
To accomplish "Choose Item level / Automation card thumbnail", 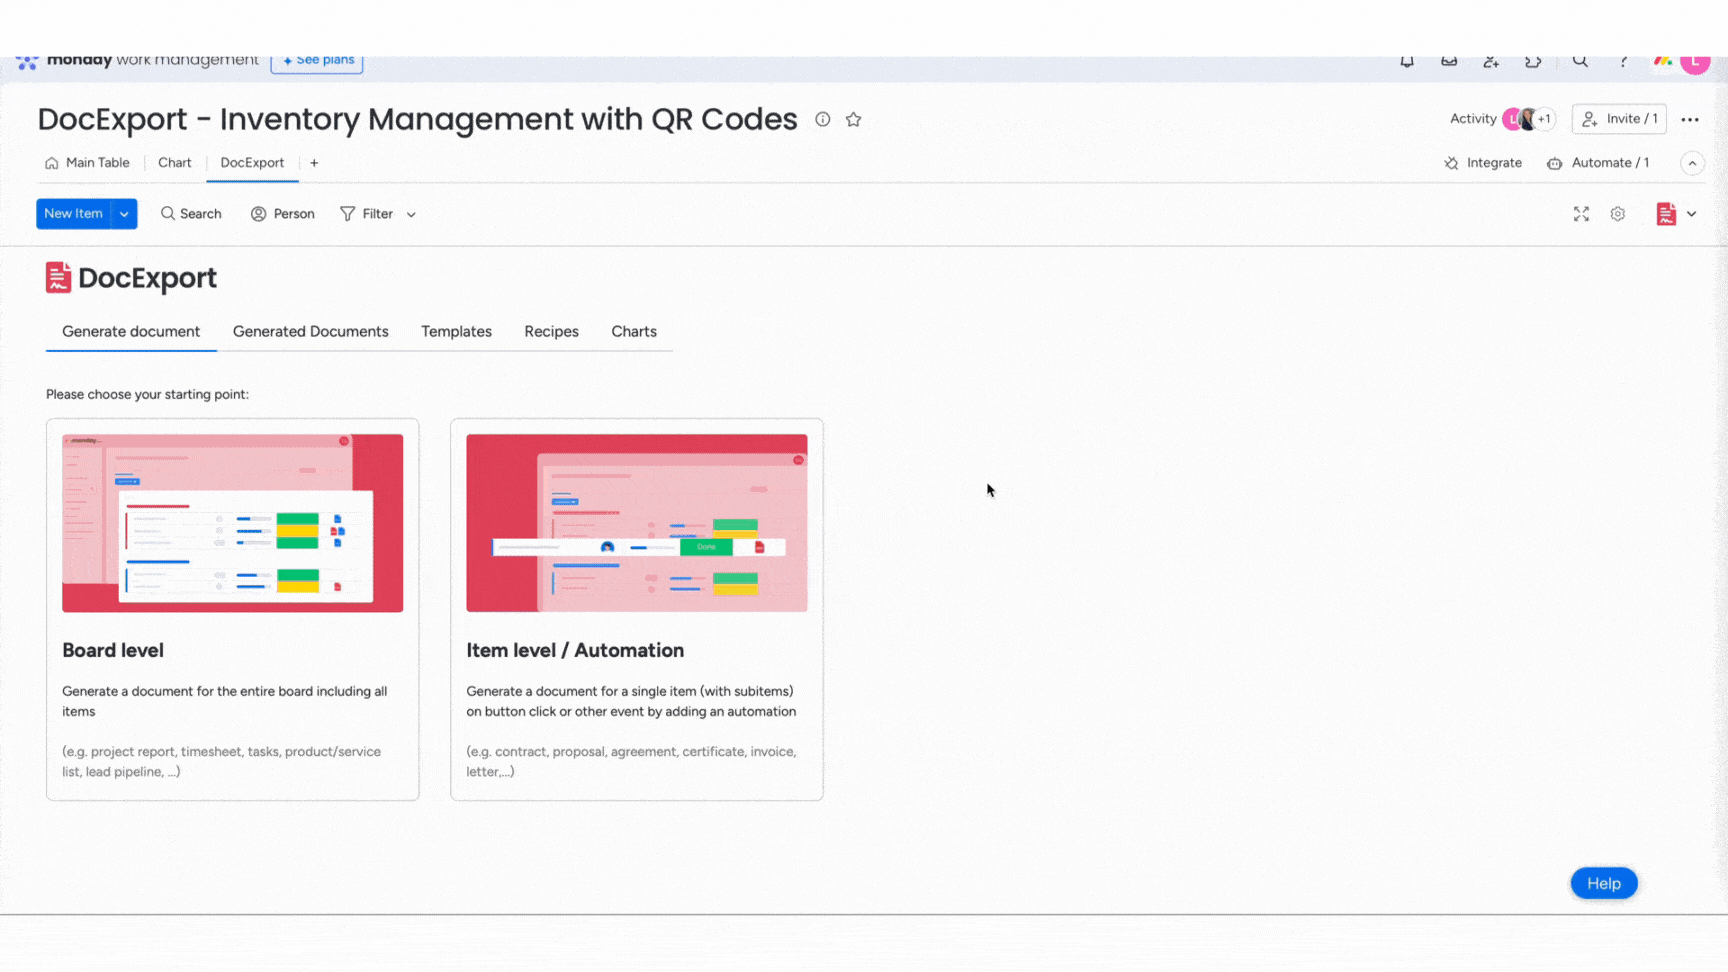I will click(637, 523).
